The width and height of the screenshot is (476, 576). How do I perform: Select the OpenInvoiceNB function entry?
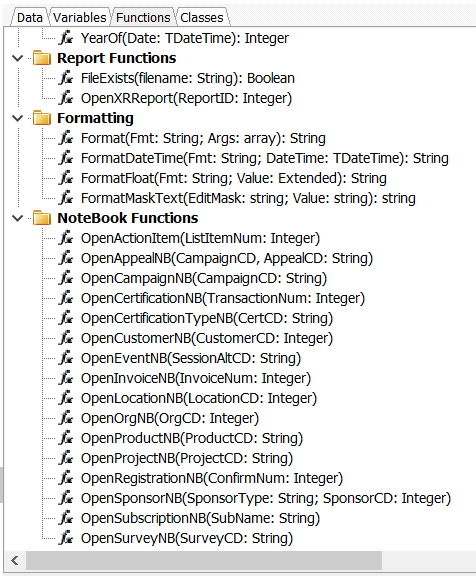coord(196,378)
